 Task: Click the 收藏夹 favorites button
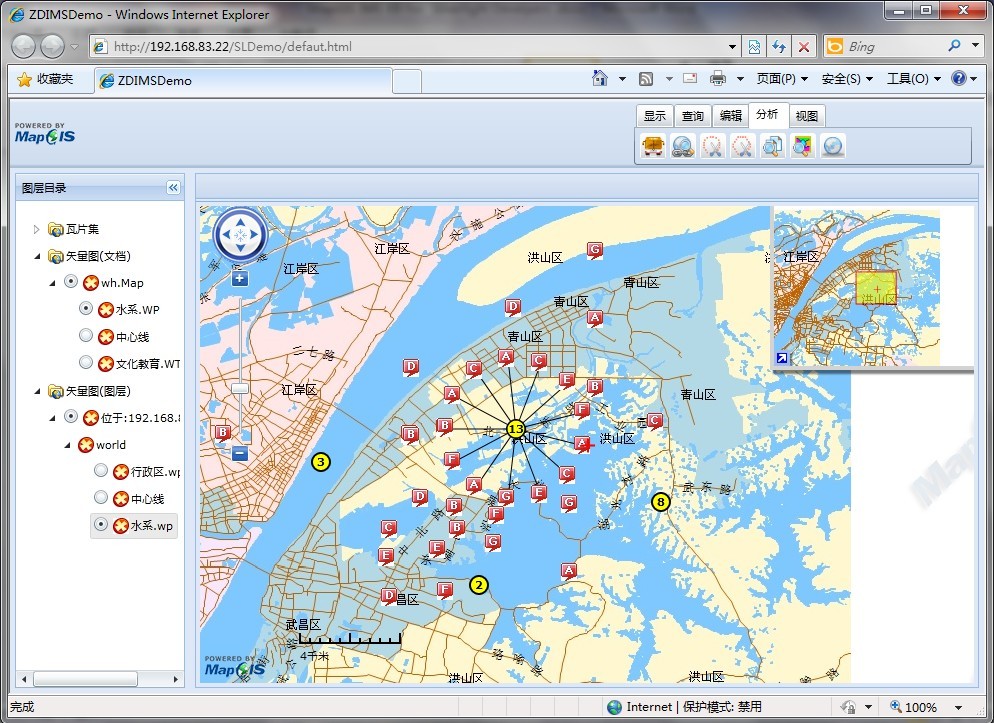click(45, 79)
